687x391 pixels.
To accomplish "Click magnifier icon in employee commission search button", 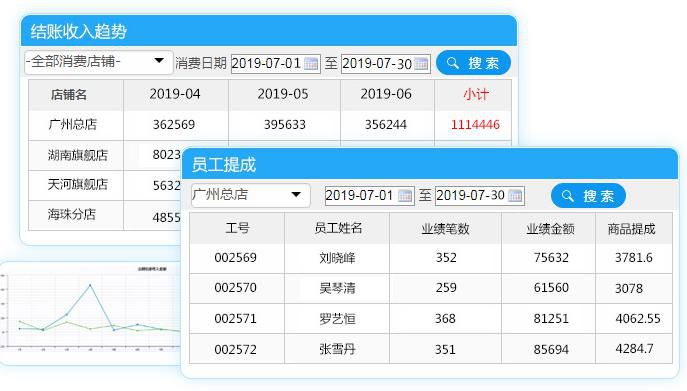I will pyautogui.click(x=567, y=196).
